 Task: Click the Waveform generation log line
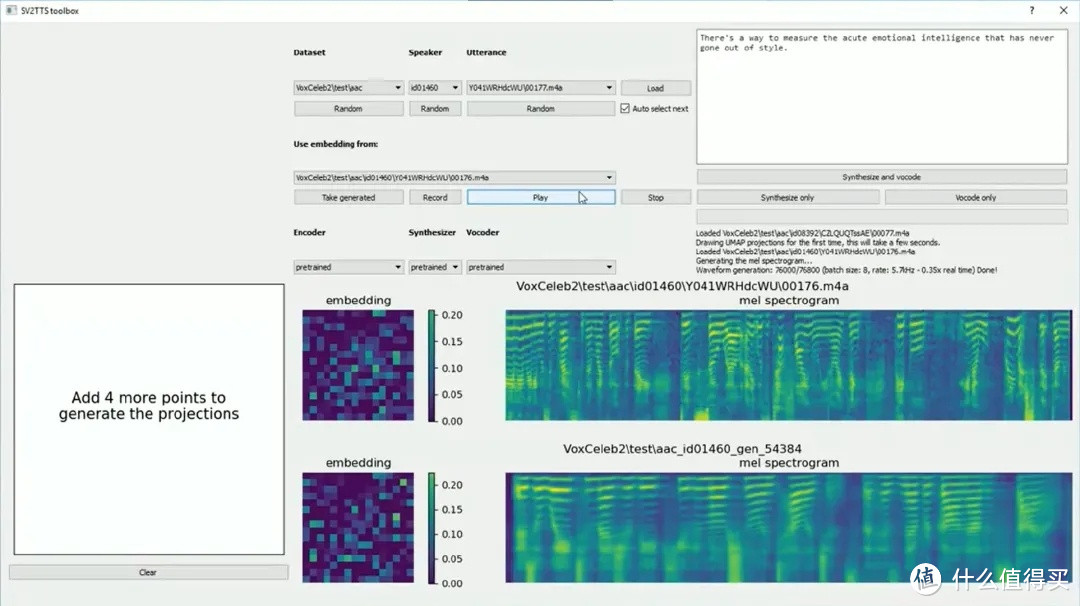[x=846, y=270]
